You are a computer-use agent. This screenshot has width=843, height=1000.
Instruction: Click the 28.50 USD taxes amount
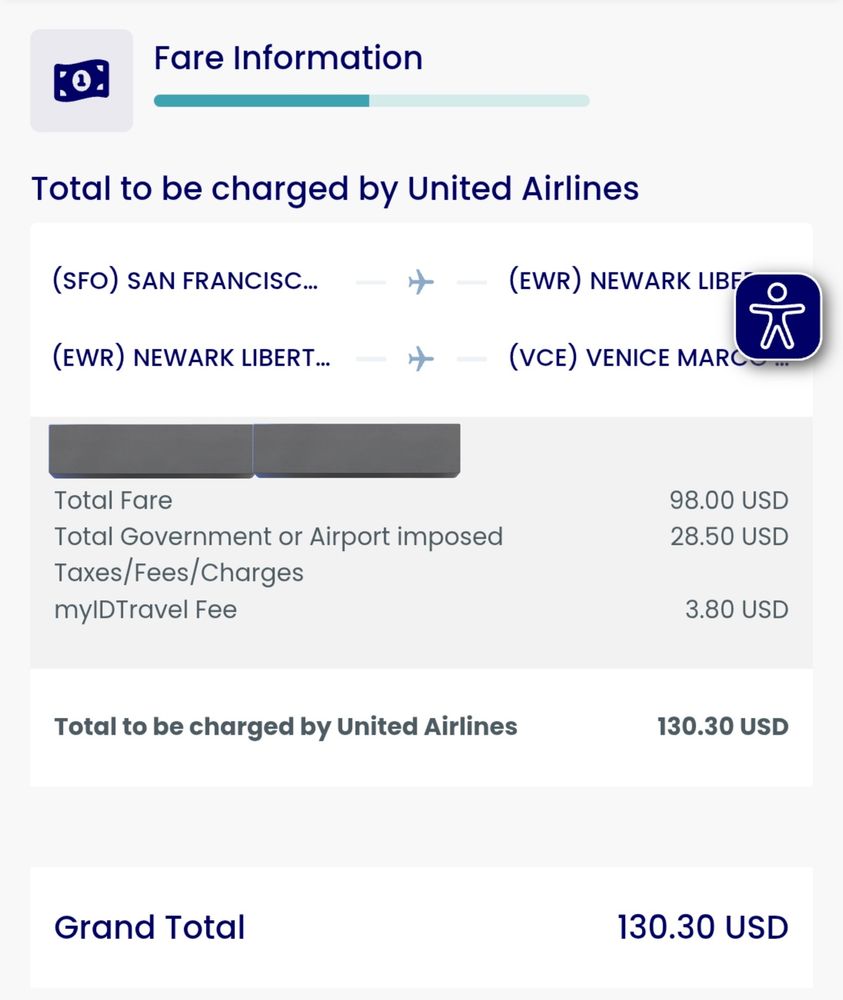coord(728,536)
